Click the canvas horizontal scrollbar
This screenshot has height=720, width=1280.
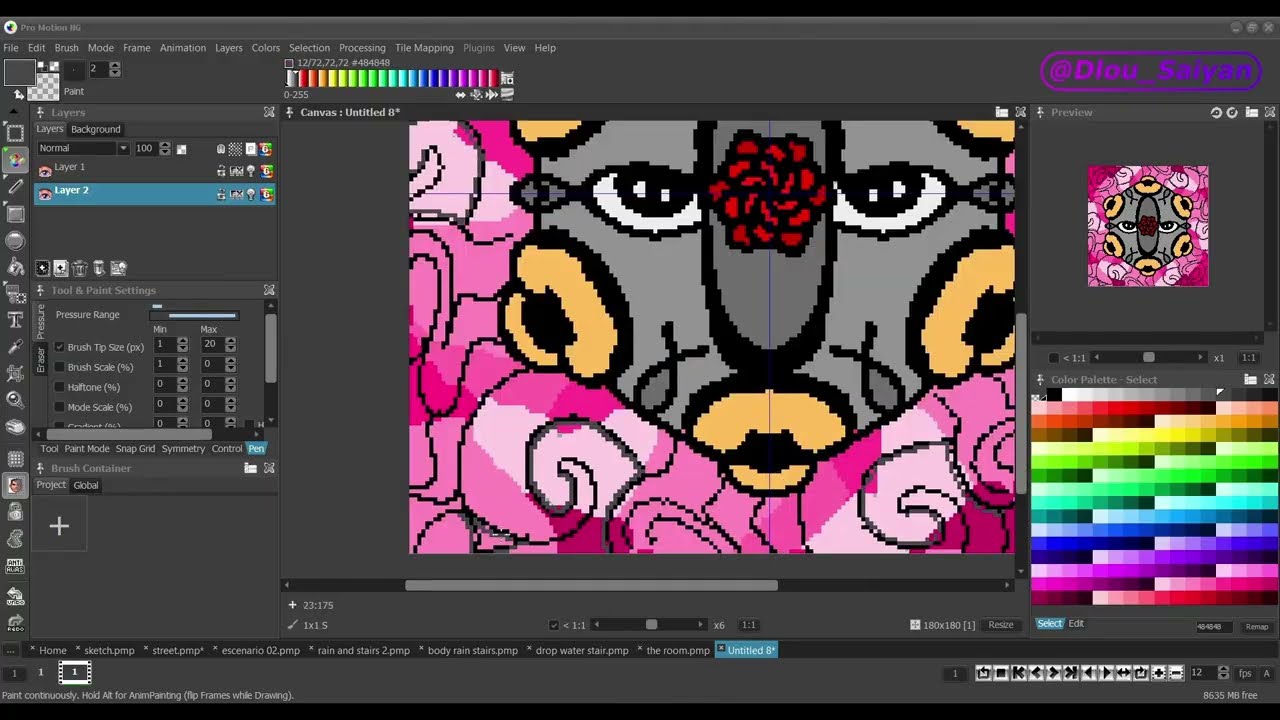[x=591, y=585]
